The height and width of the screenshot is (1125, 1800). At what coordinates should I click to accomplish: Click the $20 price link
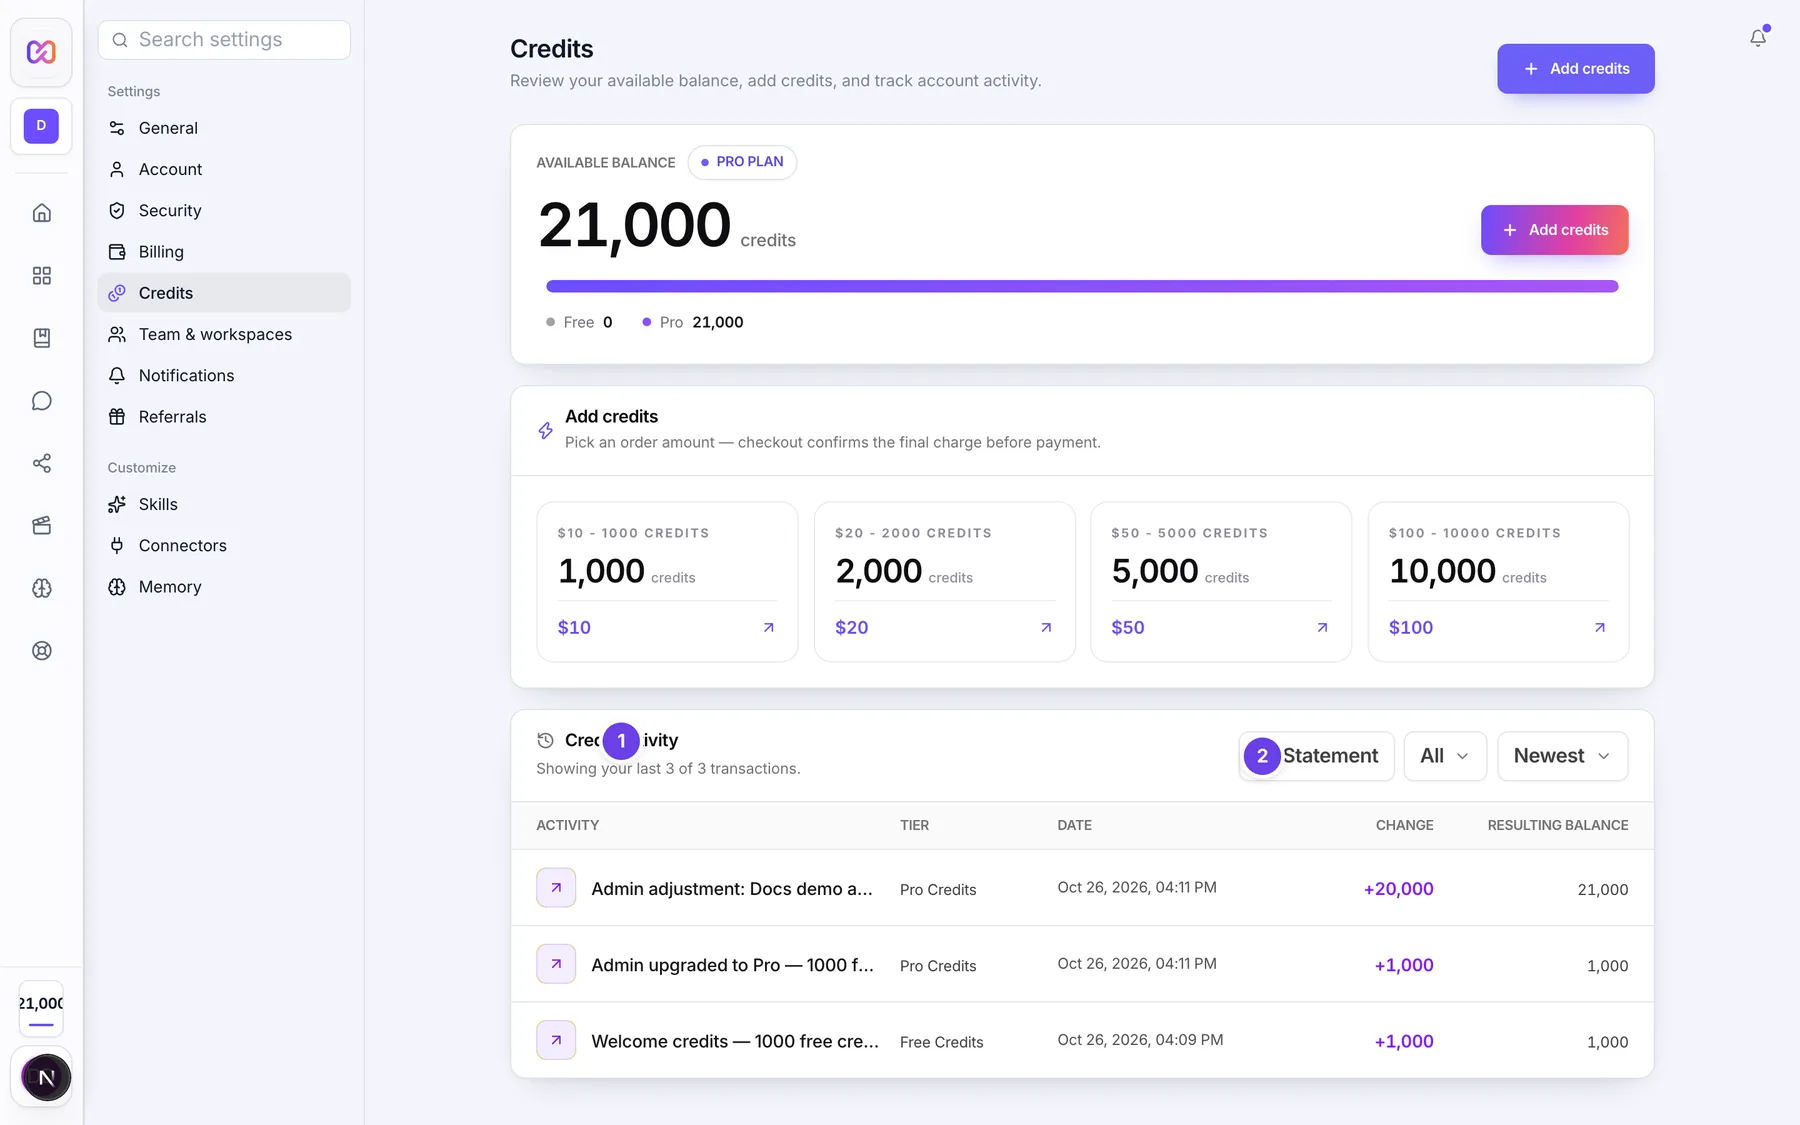click(x=851, y=627)
